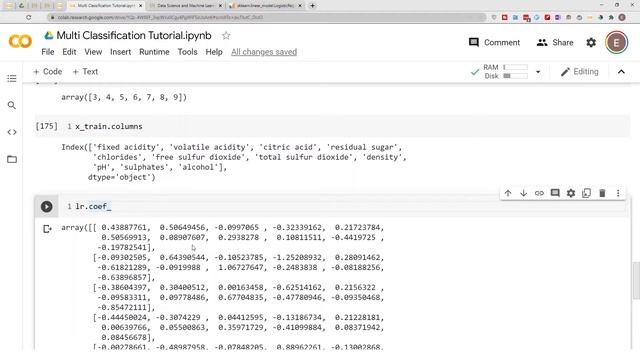Run the lr.coef_ cell

47,207
